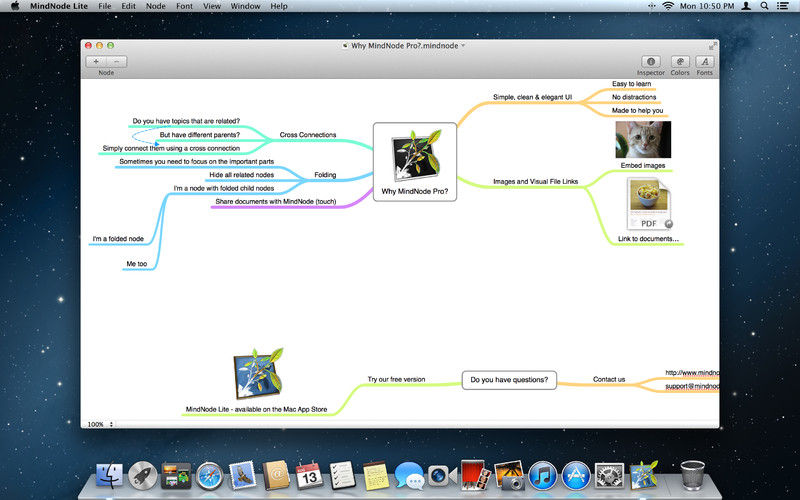Viewport: 800px width, 500px height.
Task: Select the 'Folding' node
Action: (x=325, y=175)
